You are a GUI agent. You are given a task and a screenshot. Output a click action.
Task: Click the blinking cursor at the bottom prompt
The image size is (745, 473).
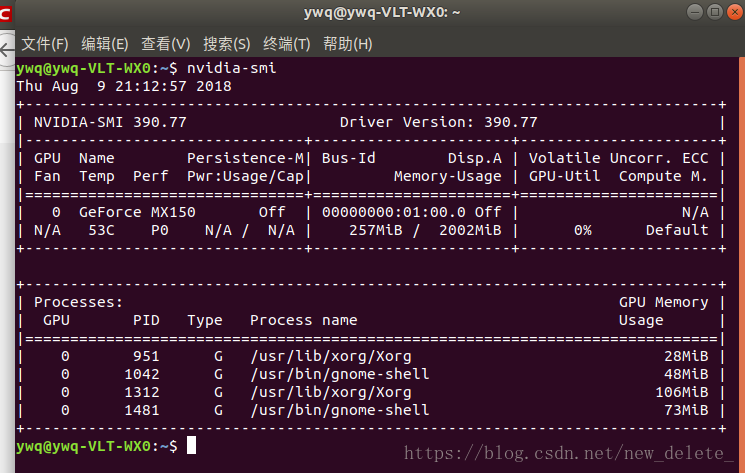191,445
